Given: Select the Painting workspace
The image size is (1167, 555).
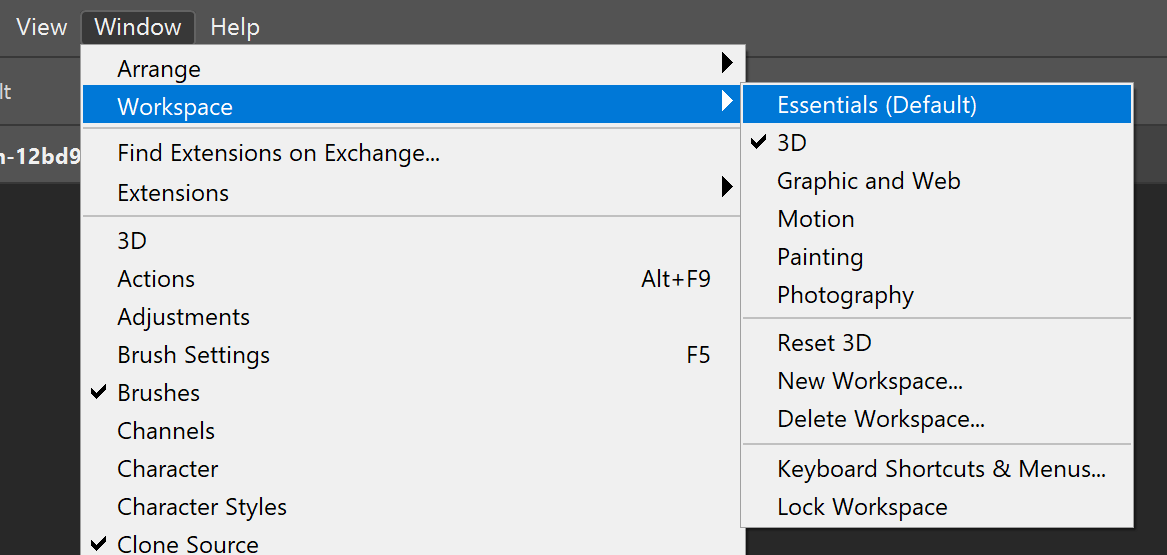Looking at the screenshot, I should pos(819,257).
